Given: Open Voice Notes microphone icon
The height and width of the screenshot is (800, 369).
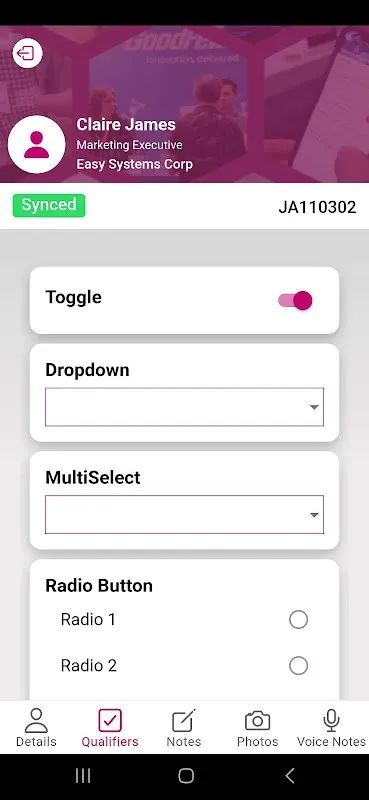Looking at the screenshot, I should (x=331, y=720).
